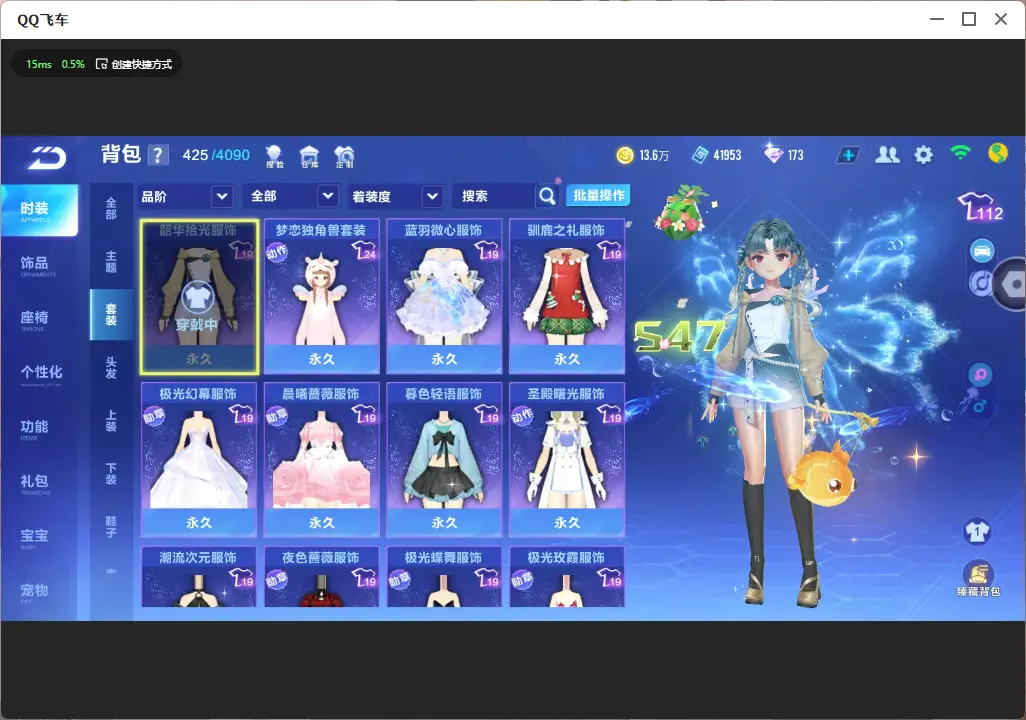Select the 潮流次元服饰 outfit card
This screenshot has height=720, width=1026.
click(199, 577)
